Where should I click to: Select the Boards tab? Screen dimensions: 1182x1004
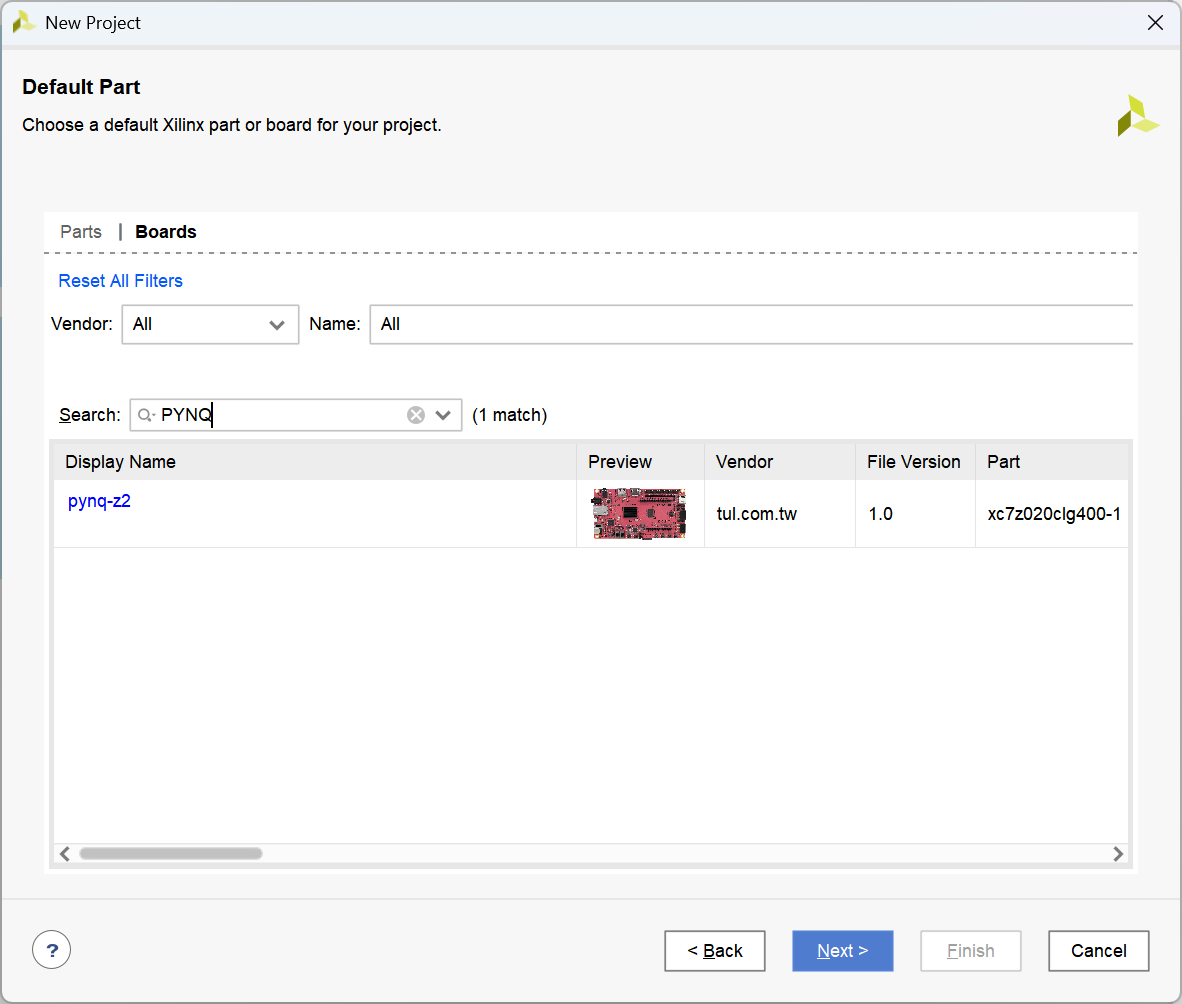[166, 231]
